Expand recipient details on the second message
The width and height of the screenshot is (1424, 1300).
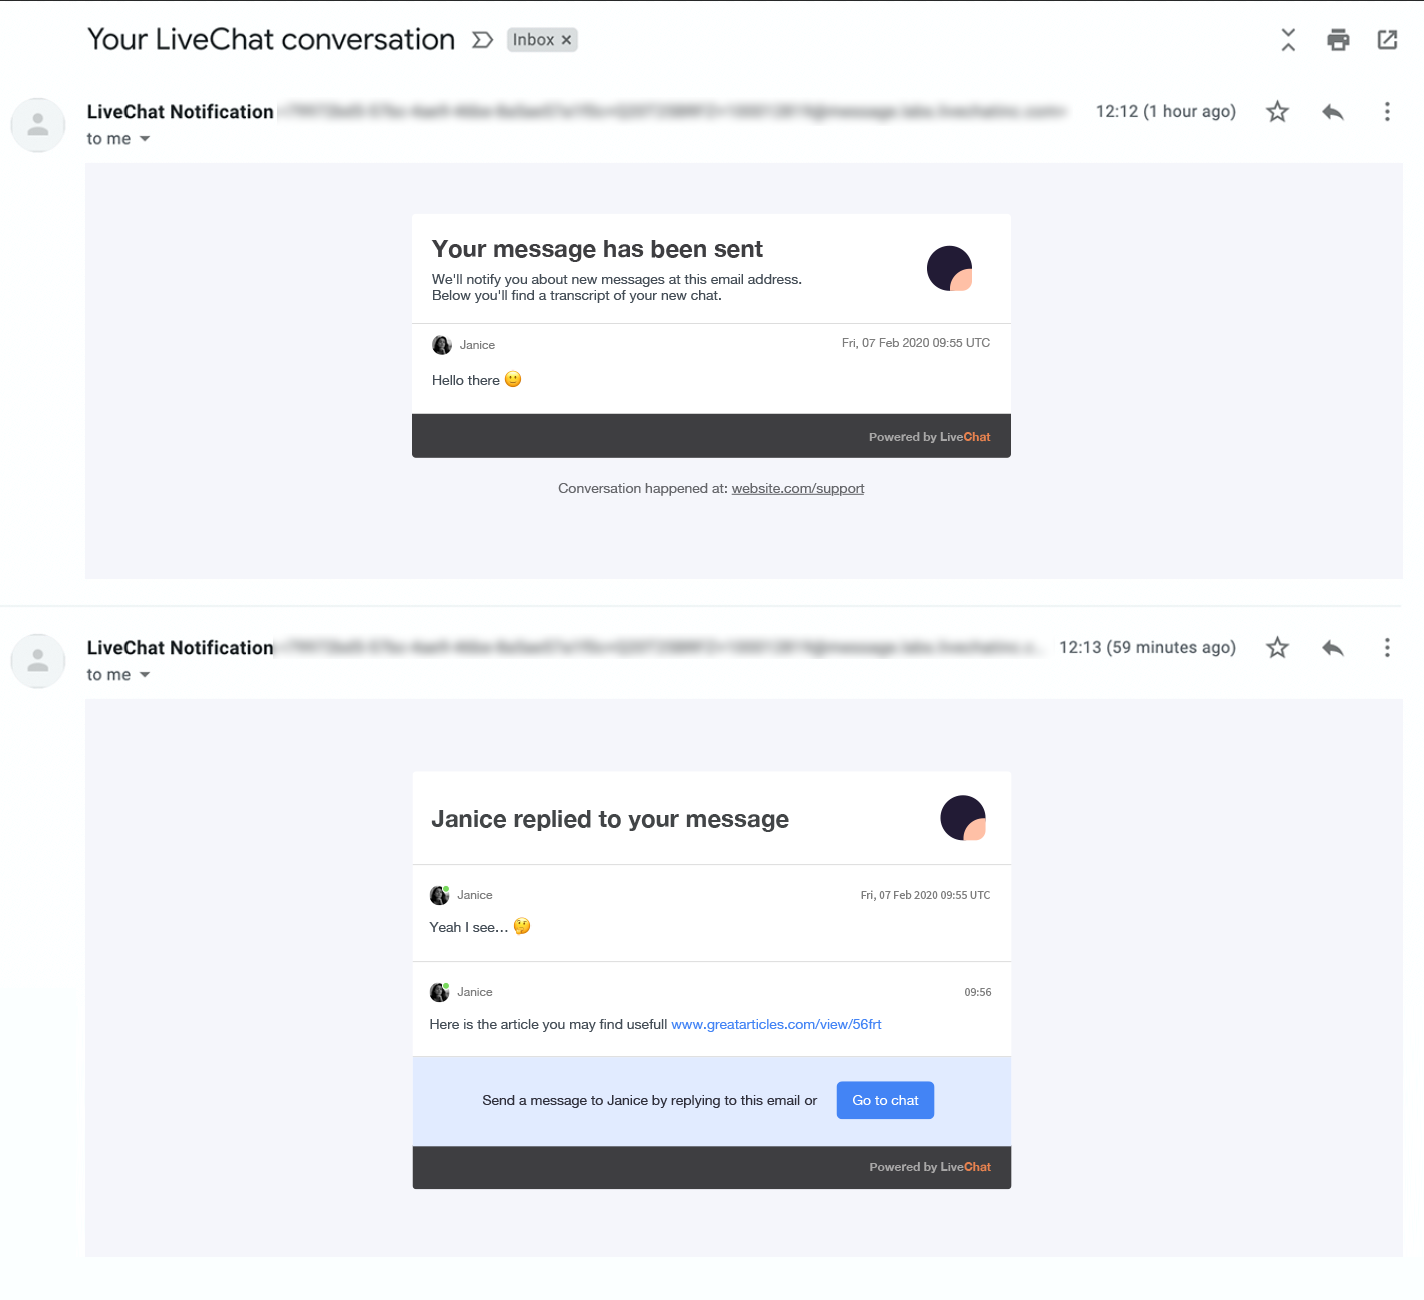[145, 674]
